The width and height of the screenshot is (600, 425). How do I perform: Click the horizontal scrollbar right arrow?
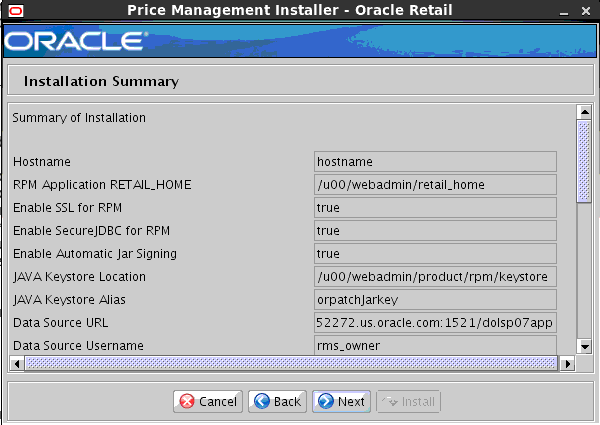567,363
